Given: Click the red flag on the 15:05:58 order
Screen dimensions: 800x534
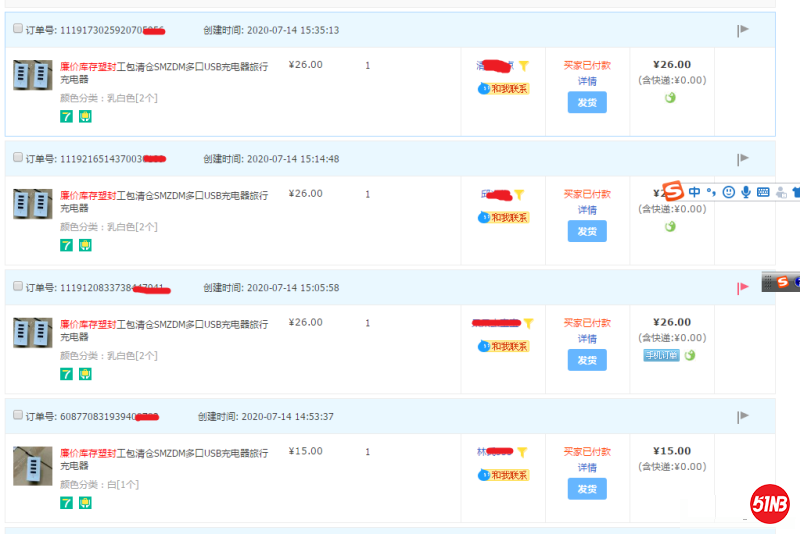Looking at the screenshot, I should tap(742, 288).
